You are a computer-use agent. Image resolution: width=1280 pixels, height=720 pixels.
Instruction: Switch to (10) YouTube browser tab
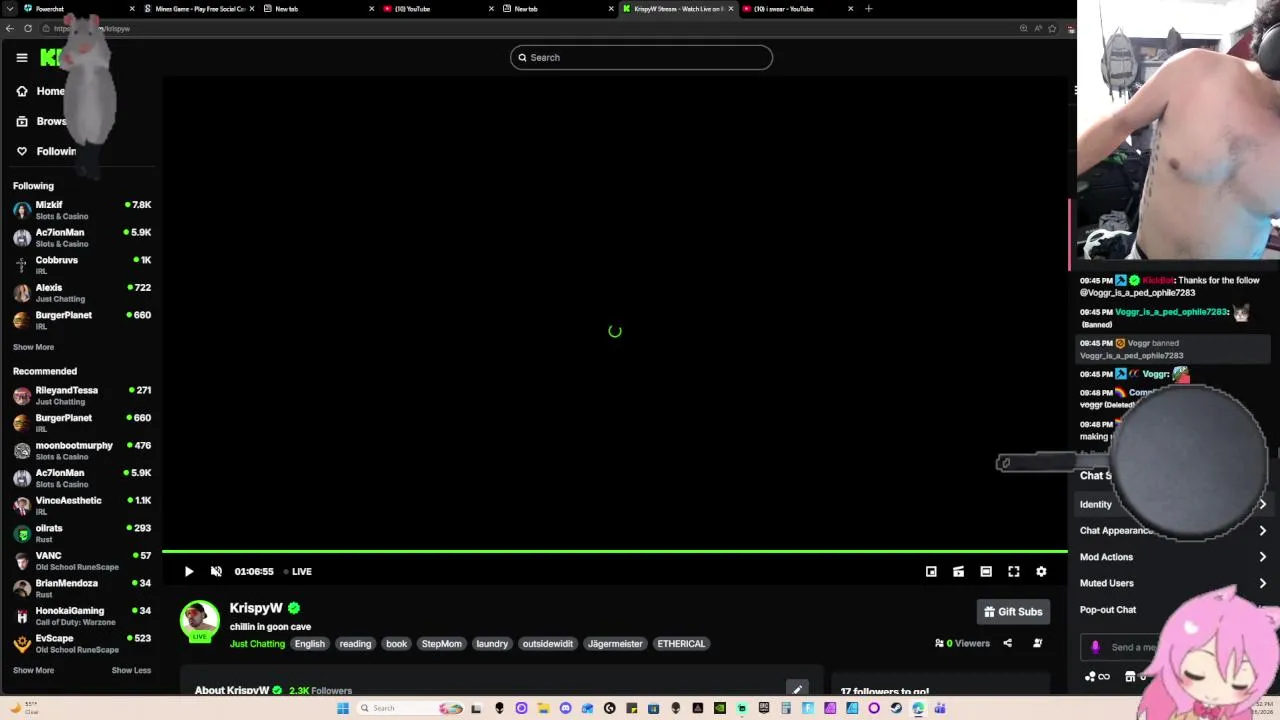(437, 9)
